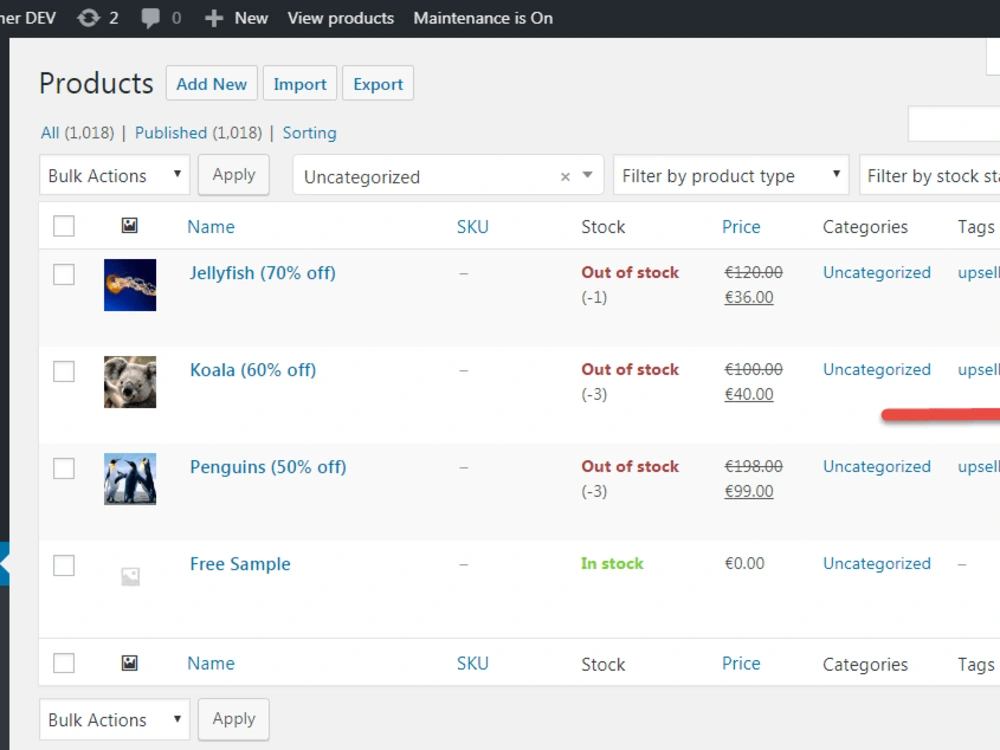Open Filter by product type dropdown
Screen dimensions: 1000x750
pos(731,175)
